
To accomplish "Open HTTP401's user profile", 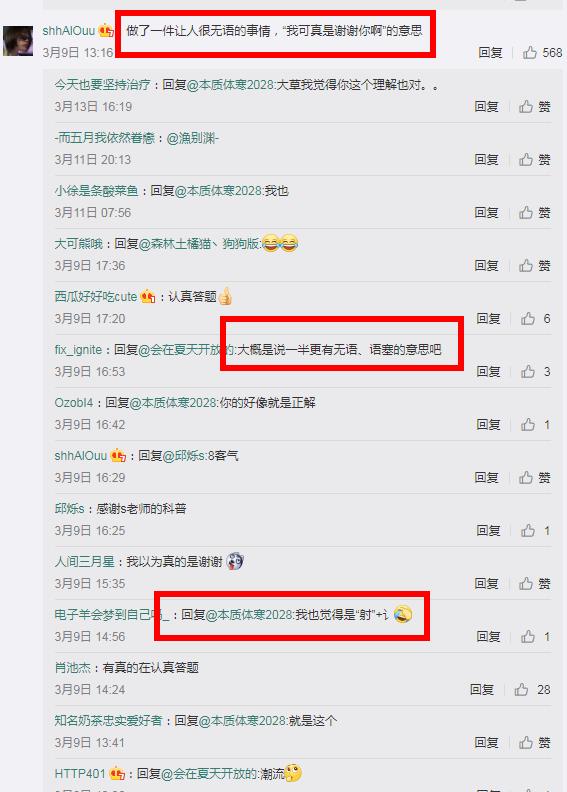I will point(79,773).
